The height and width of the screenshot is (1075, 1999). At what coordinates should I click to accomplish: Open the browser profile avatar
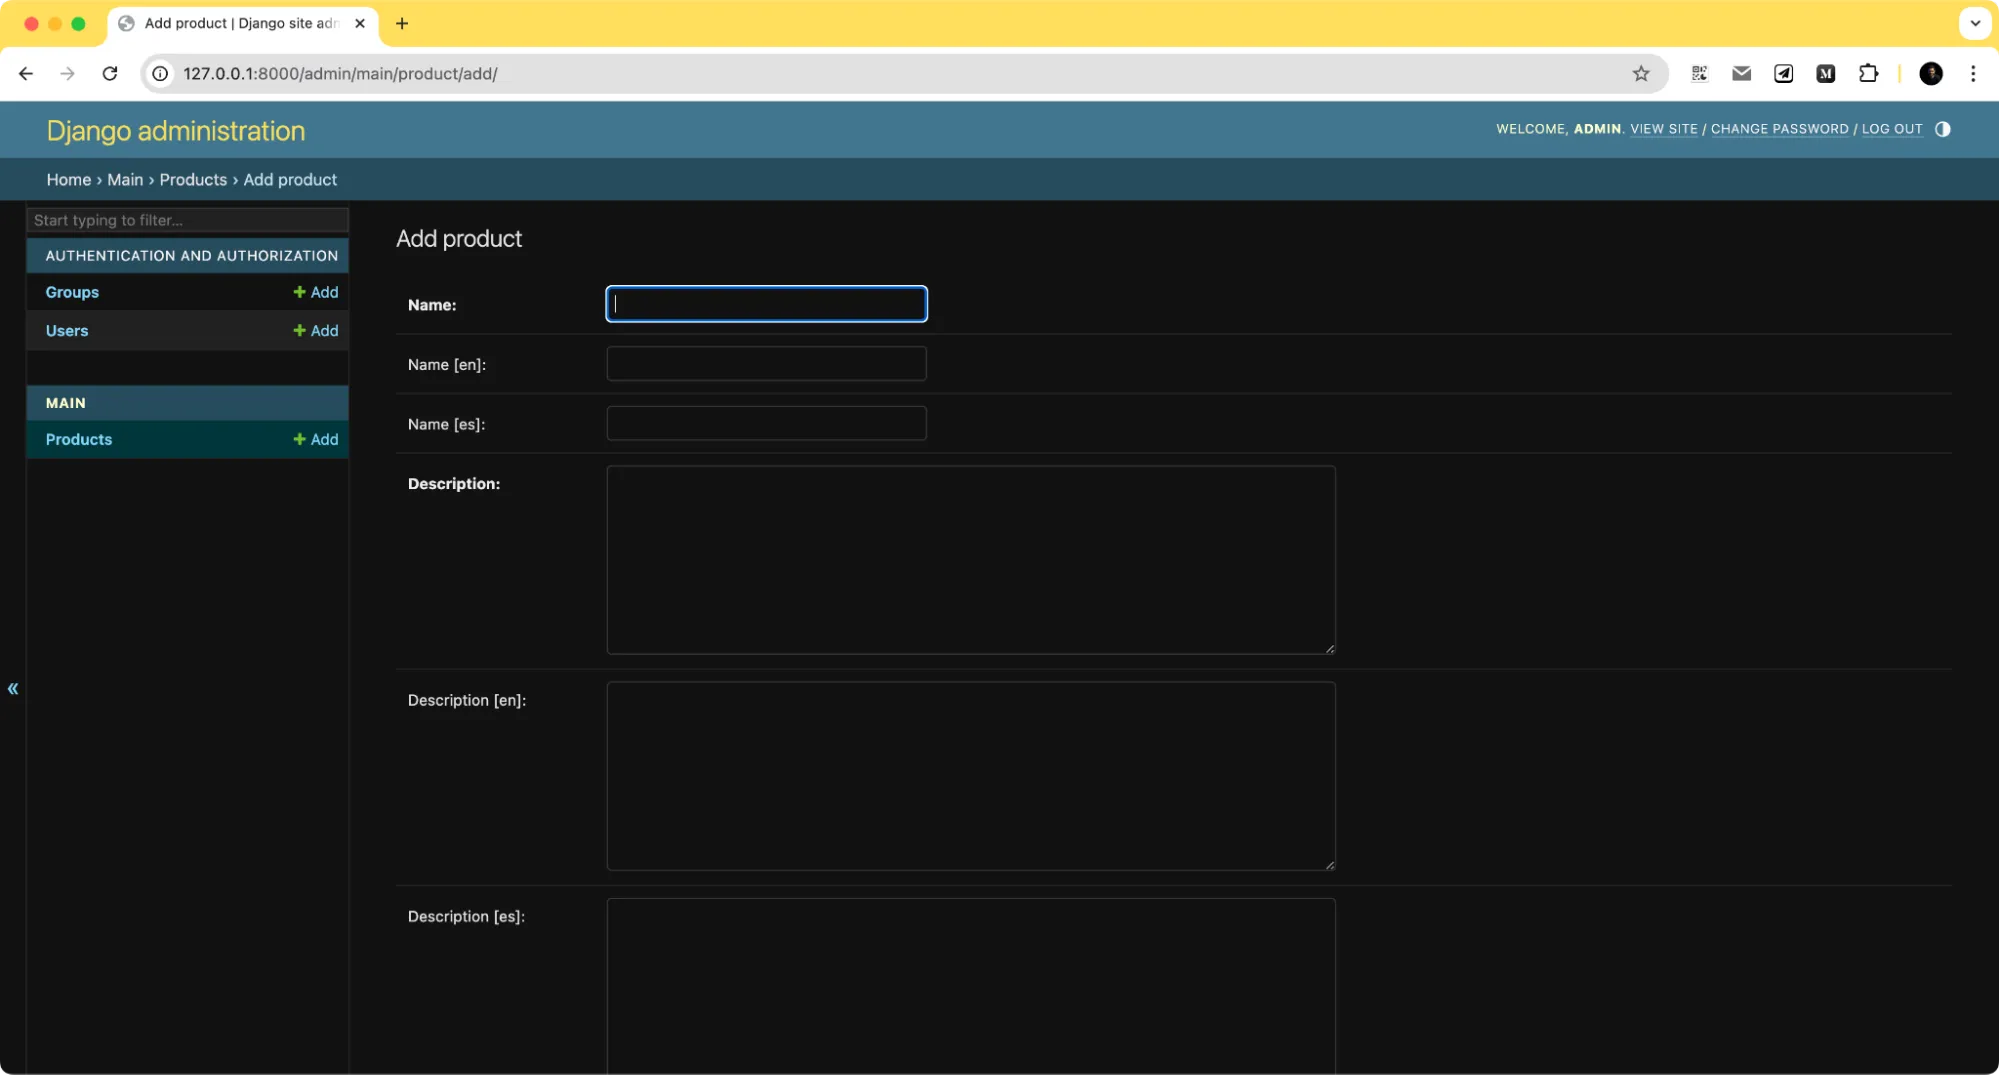coord(1931,73)
